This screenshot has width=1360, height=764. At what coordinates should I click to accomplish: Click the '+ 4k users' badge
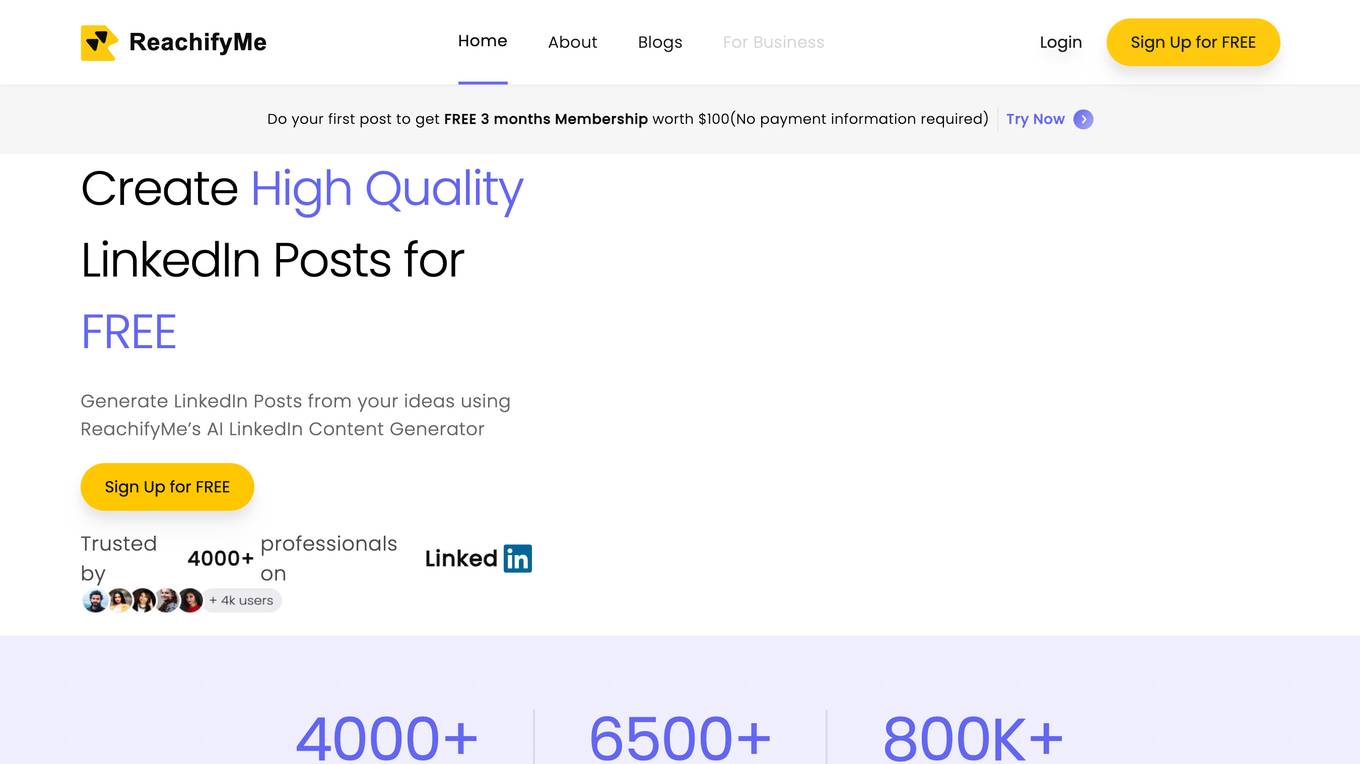coord(243,601)
